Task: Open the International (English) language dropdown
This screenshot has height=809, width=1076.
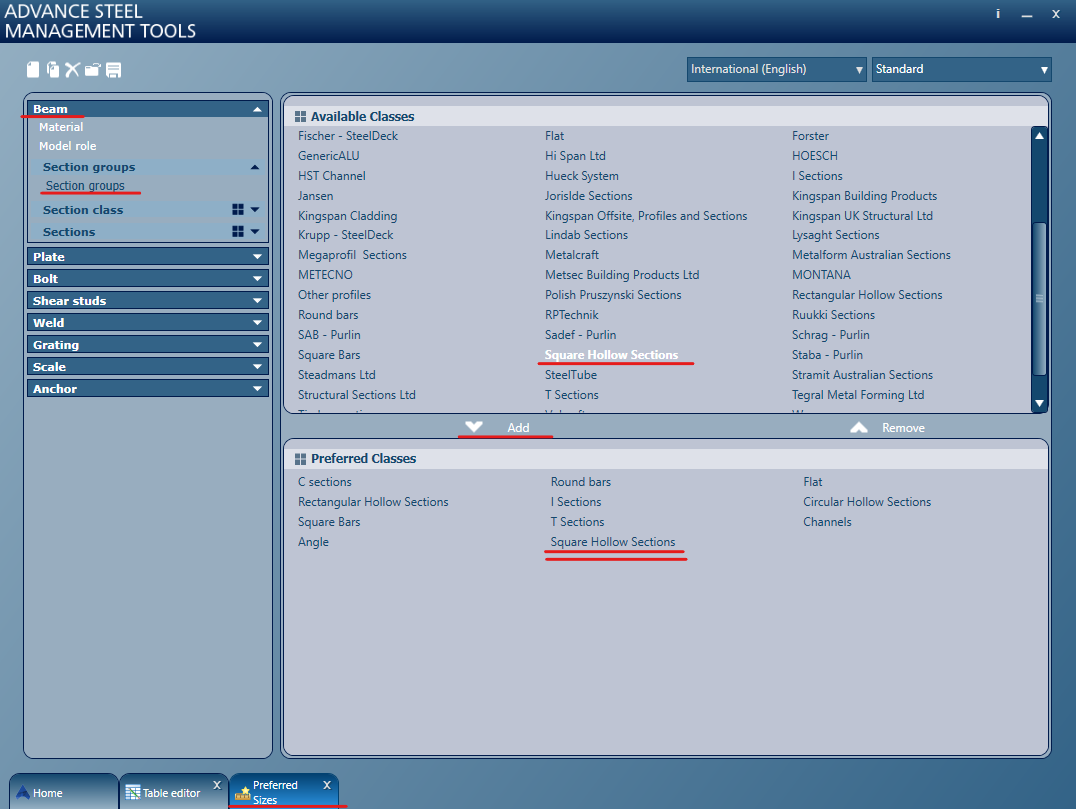Action: pyautogui.click(x=776, y=69)
